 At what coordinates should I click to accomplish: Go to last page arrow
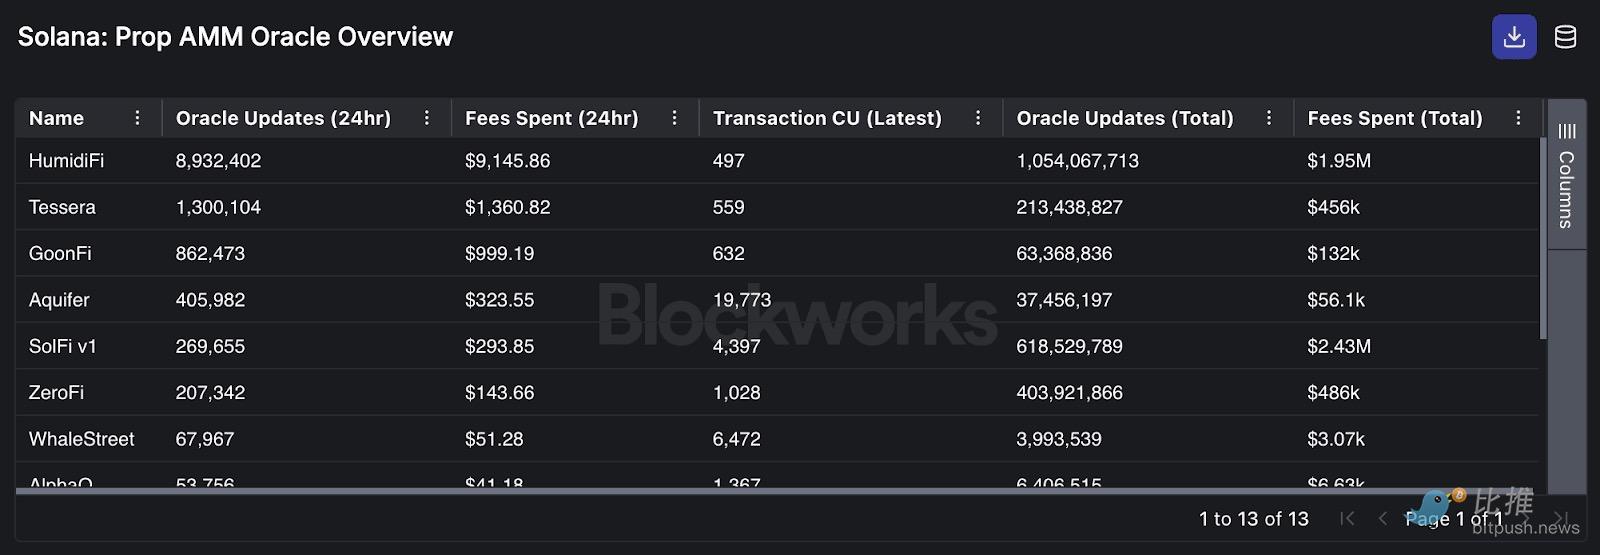(1561, 518)
